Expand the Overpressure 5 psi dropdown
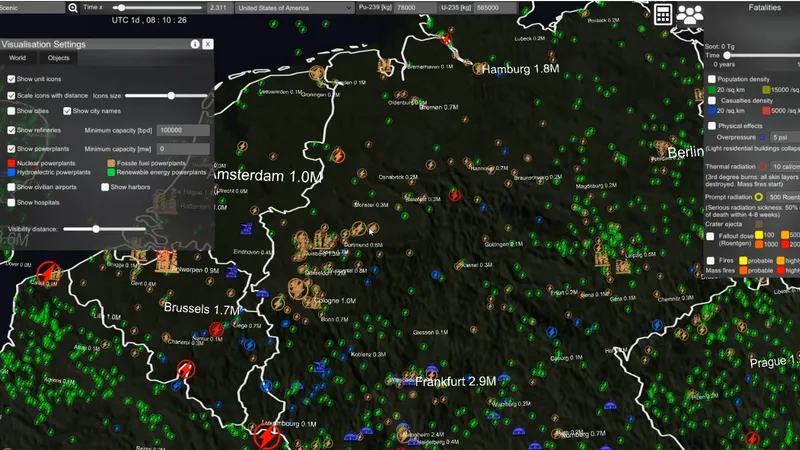This screenshot has width=800, height=450. (x=780, y=136)
